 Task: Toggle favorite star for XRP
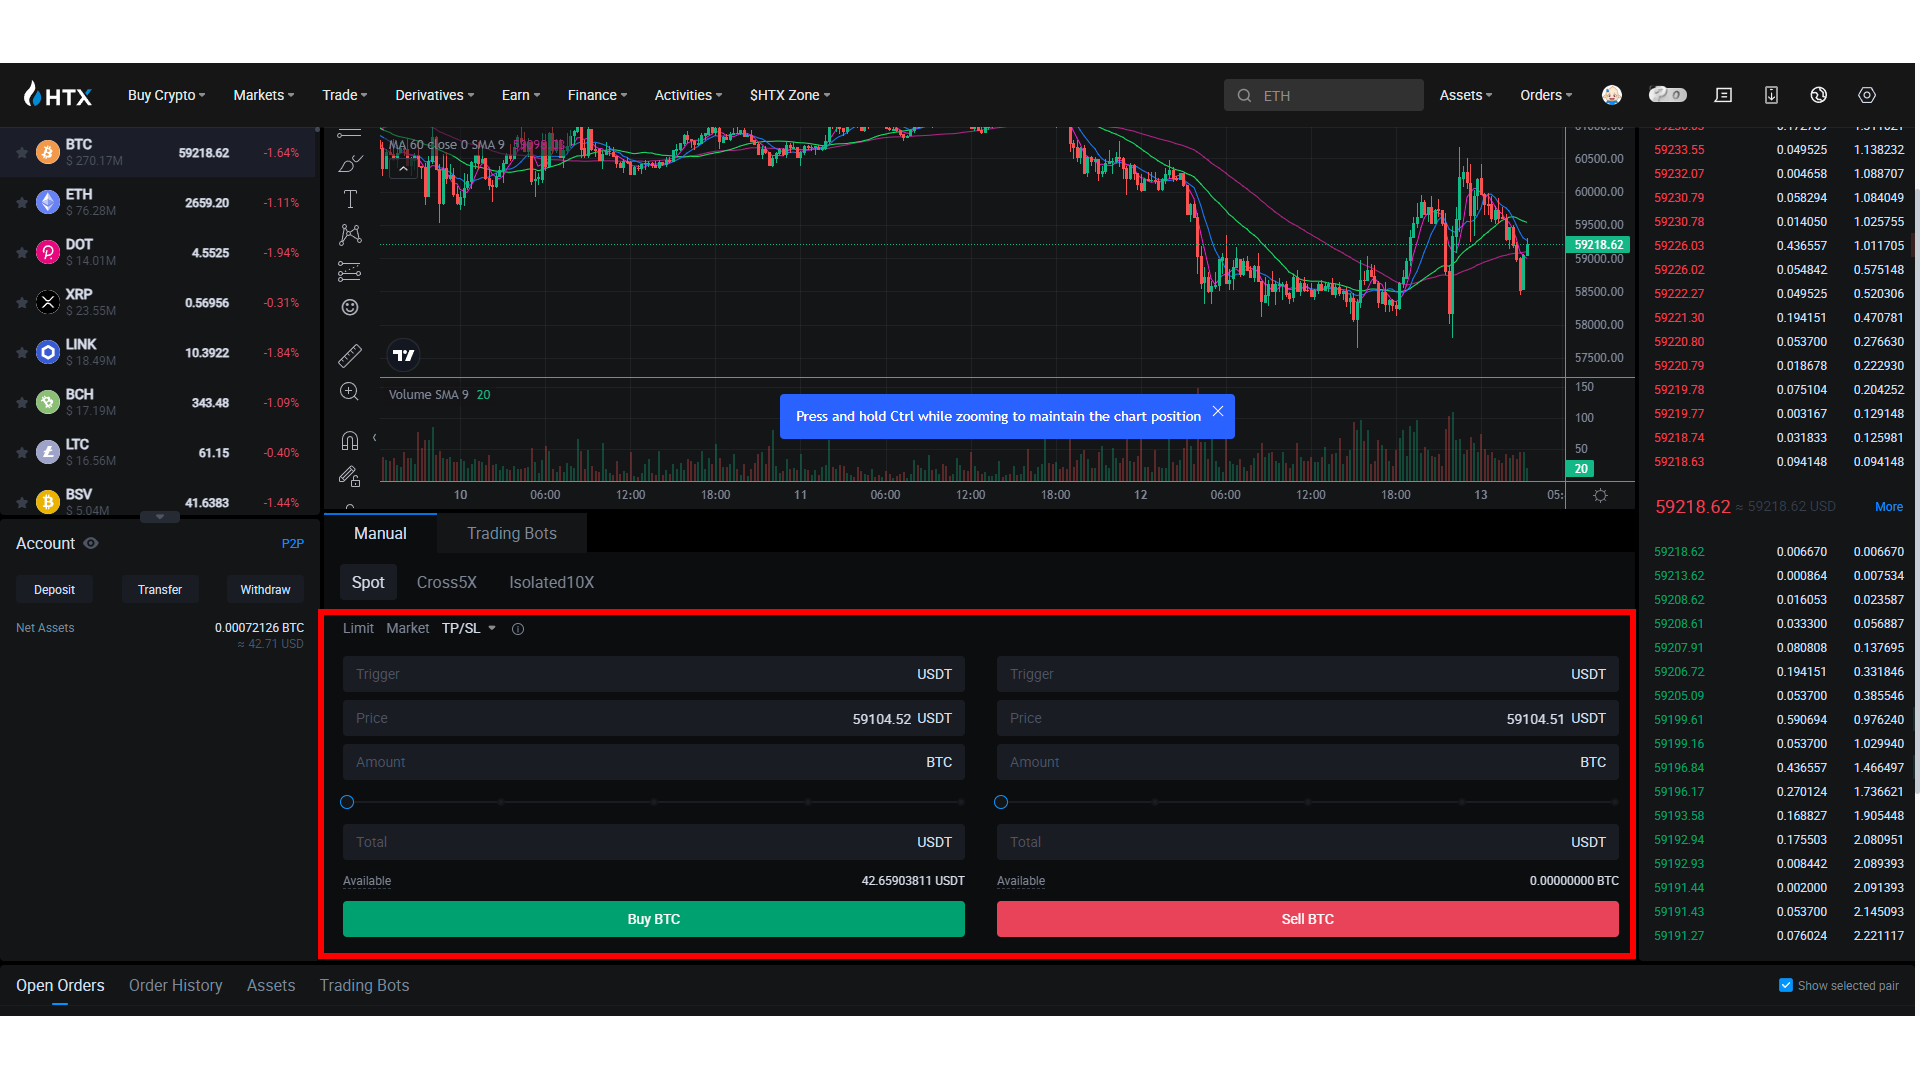[21, 303]
